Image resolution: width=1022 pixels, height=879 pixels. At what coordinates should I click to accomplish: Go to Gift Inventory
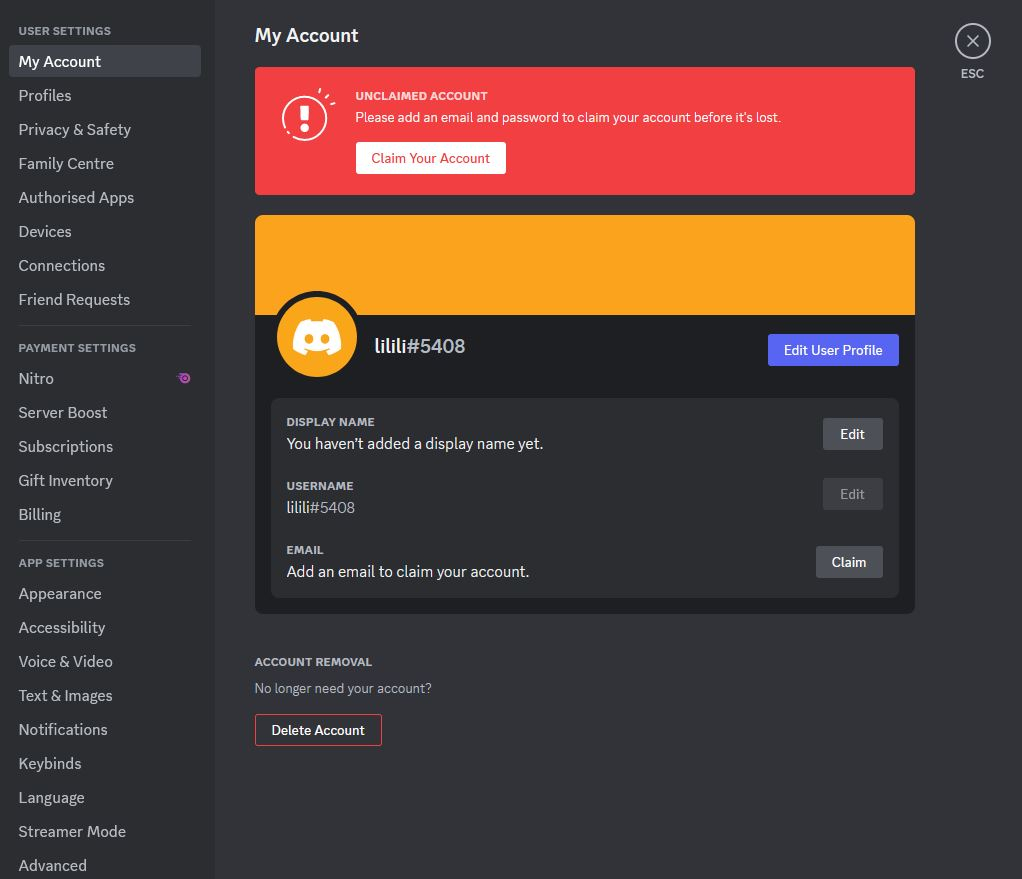click(105, 480)
